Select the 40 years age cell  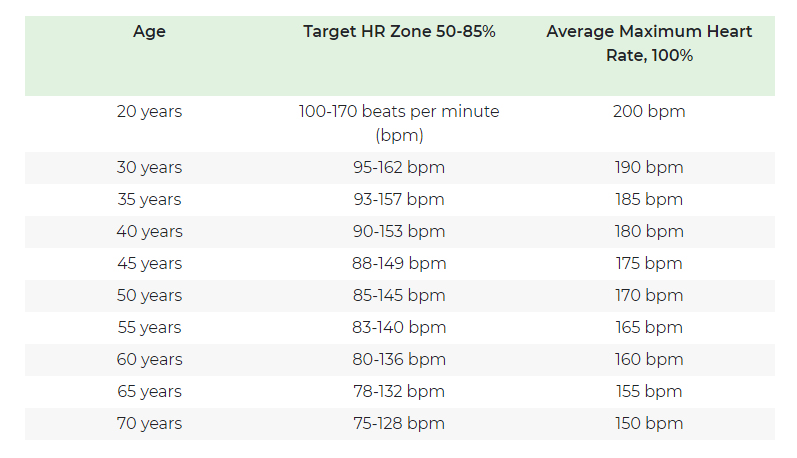[x=149, y=232]
